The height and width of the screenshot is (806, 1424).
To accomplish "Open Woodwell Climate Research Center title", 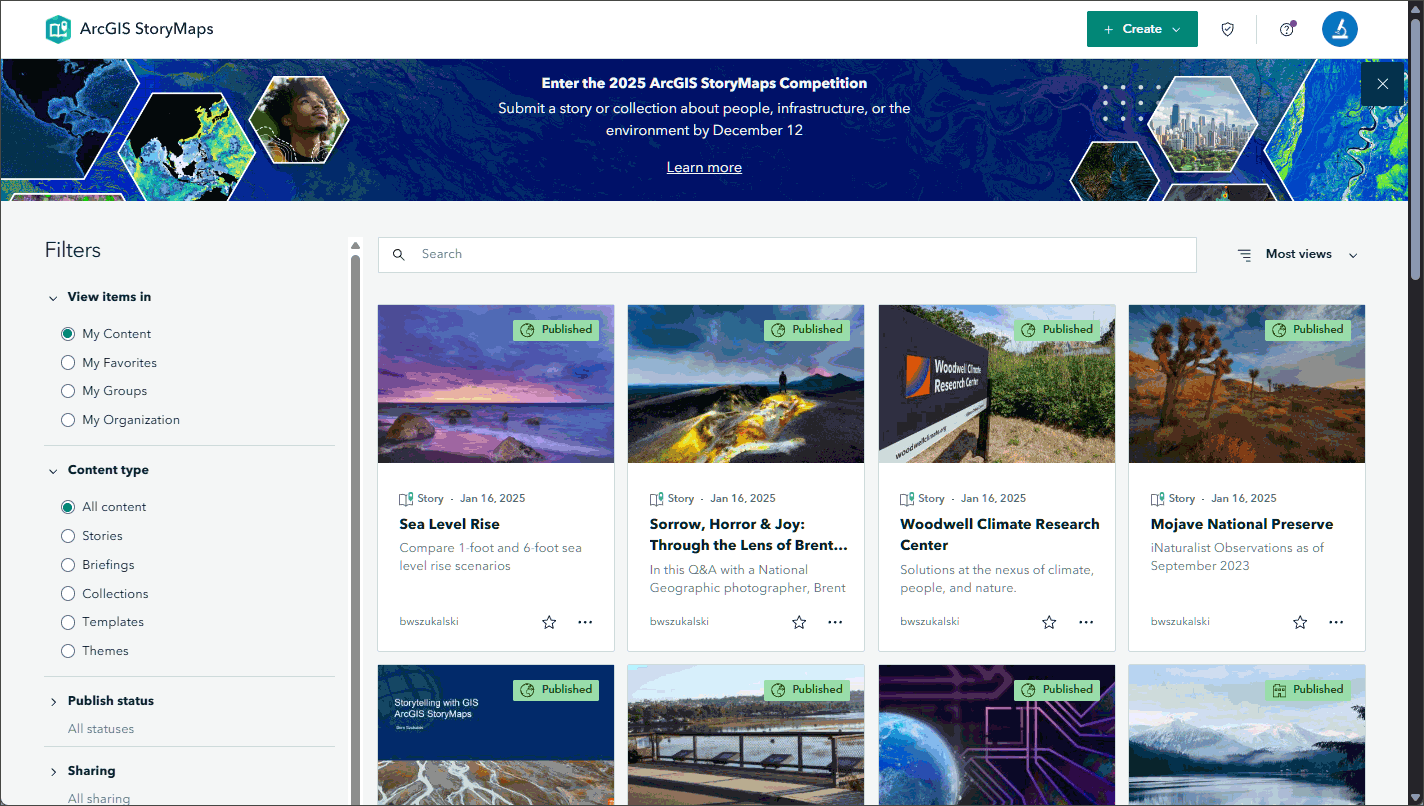I will [999, 535].
